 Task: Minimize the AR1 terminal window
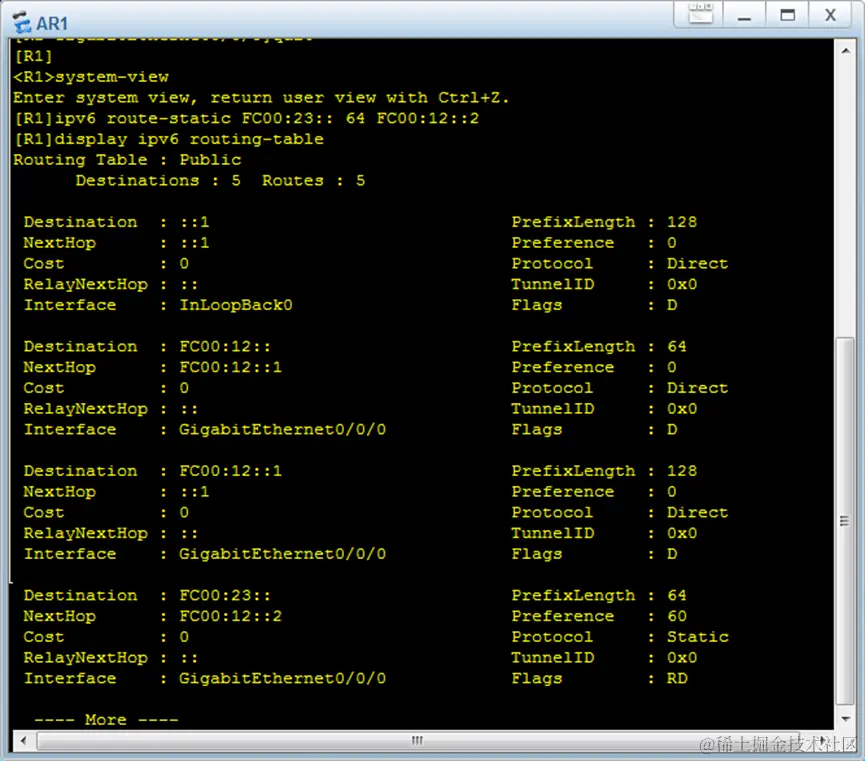click(744, 14)
